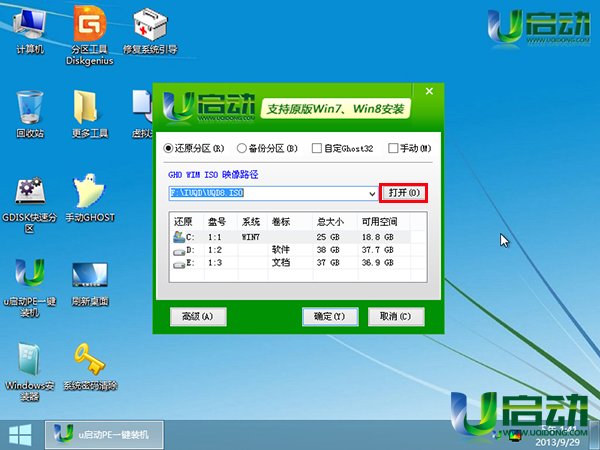The image size is (600, 450).
Task: Click the 系统 column header
Action: 253,222
